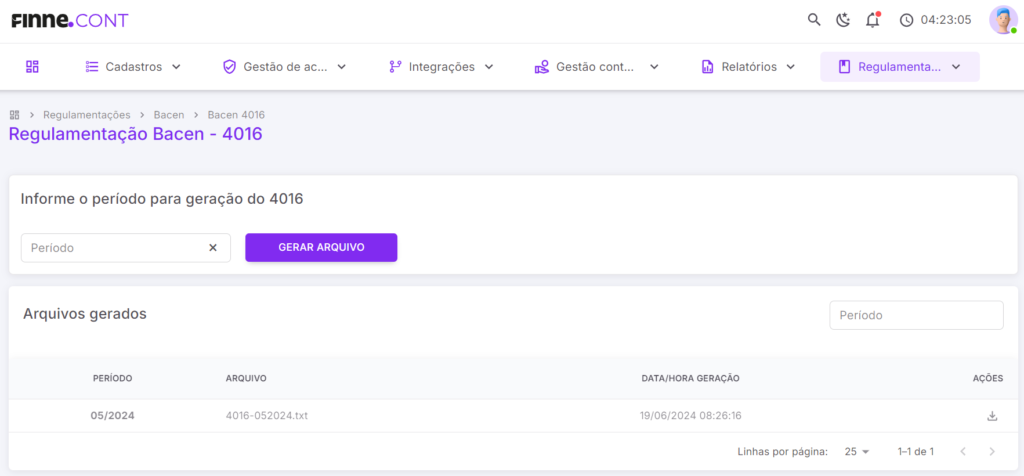Open the search magnifier icon
The width and height of the screenshot is (1024, 476).
pos(814,20)
